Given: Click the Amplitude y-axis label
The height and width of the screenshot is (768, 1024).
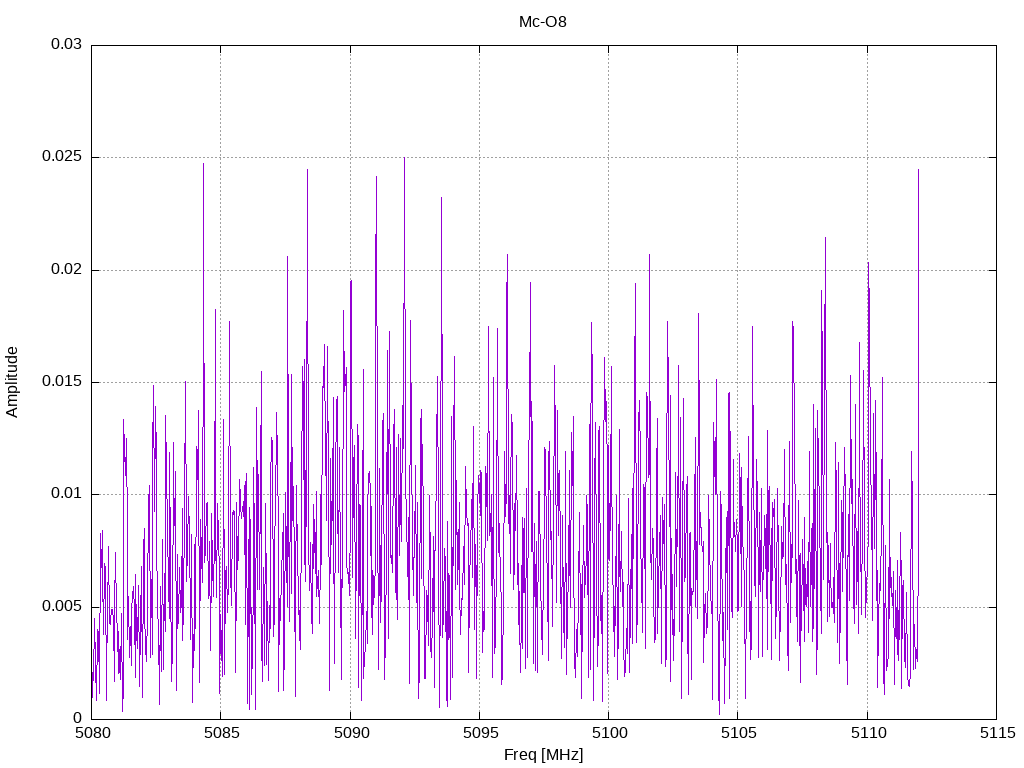Looking at the screenshot, I should point(12,382).
